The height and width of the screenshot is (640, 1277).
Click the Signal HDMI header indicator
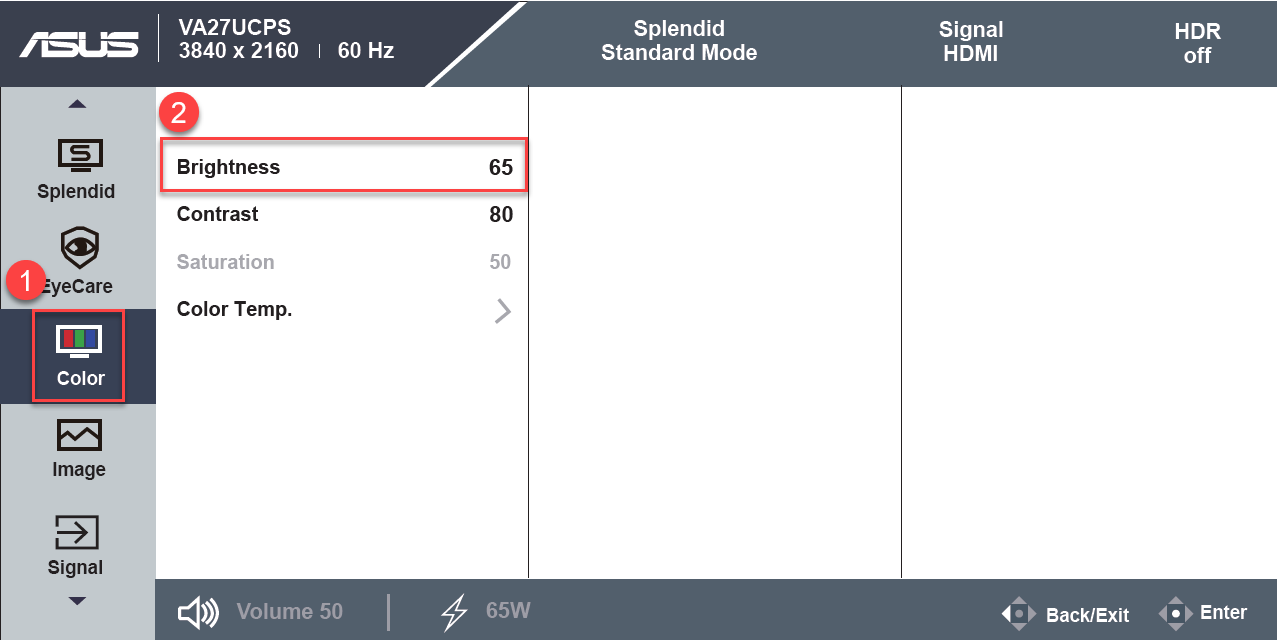971,42
